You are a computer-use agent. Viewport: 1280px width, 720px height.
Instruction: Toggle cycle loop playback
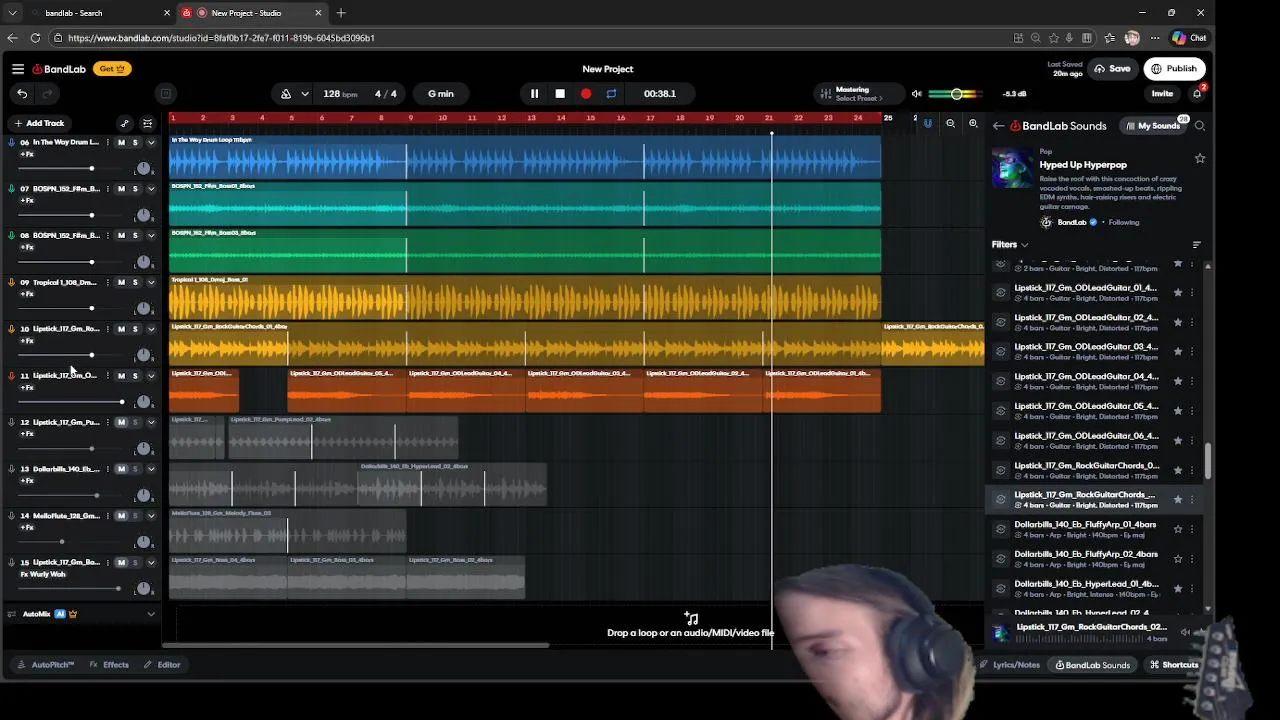(x=611, y=94)
